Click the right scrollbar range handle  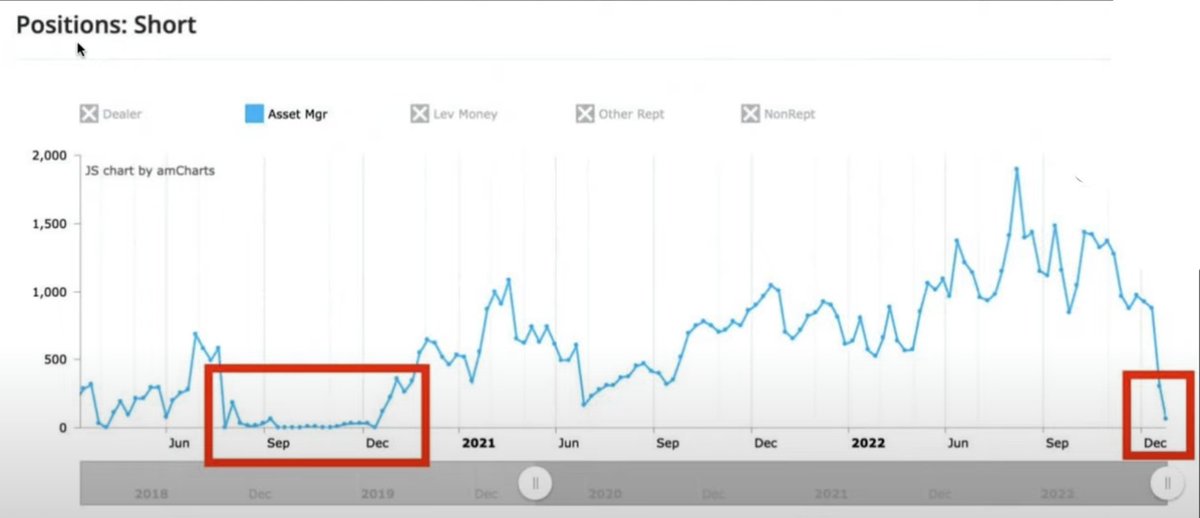point(1165,484)
